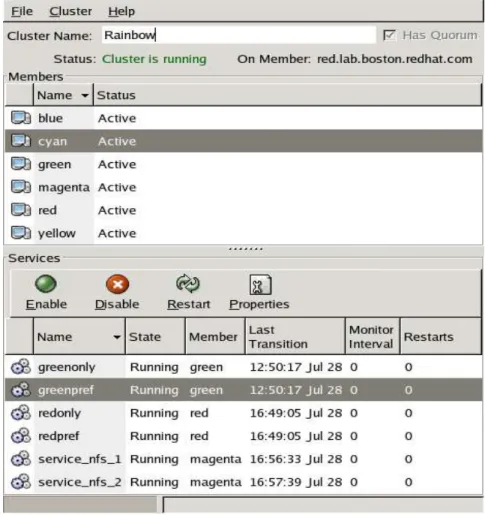Click 16:56:33 Jul 28 transition time
The width and height of the screenshot is (485, 515).
[x=296, y=459]
